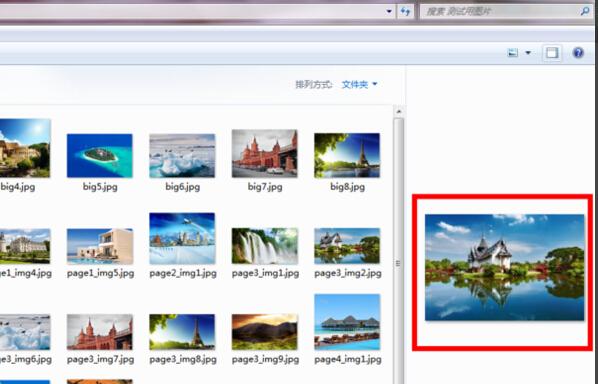Select the big5.jpg island thumbnail
The image size is (598, 384).
(x=100, y=156)
